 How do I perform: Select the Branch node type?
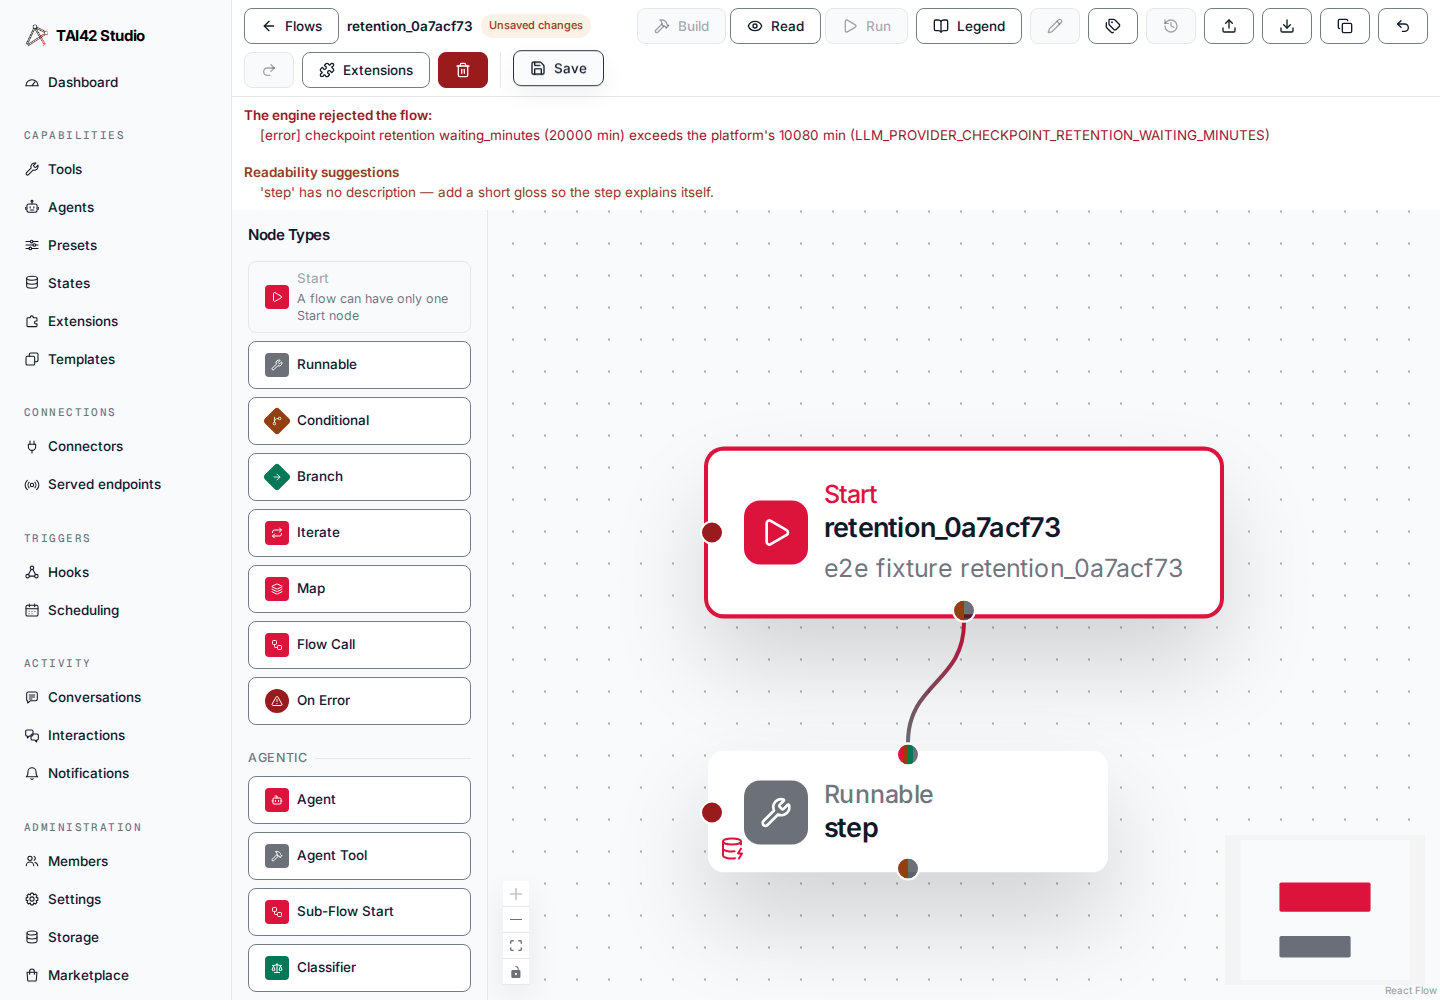(x=359, y=477)
